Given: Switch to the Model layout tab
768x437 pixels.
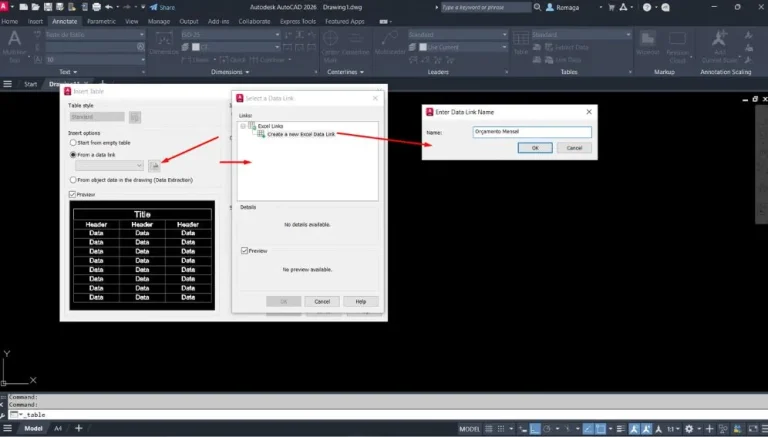Looking at the screenshot, I should (33, 428).
